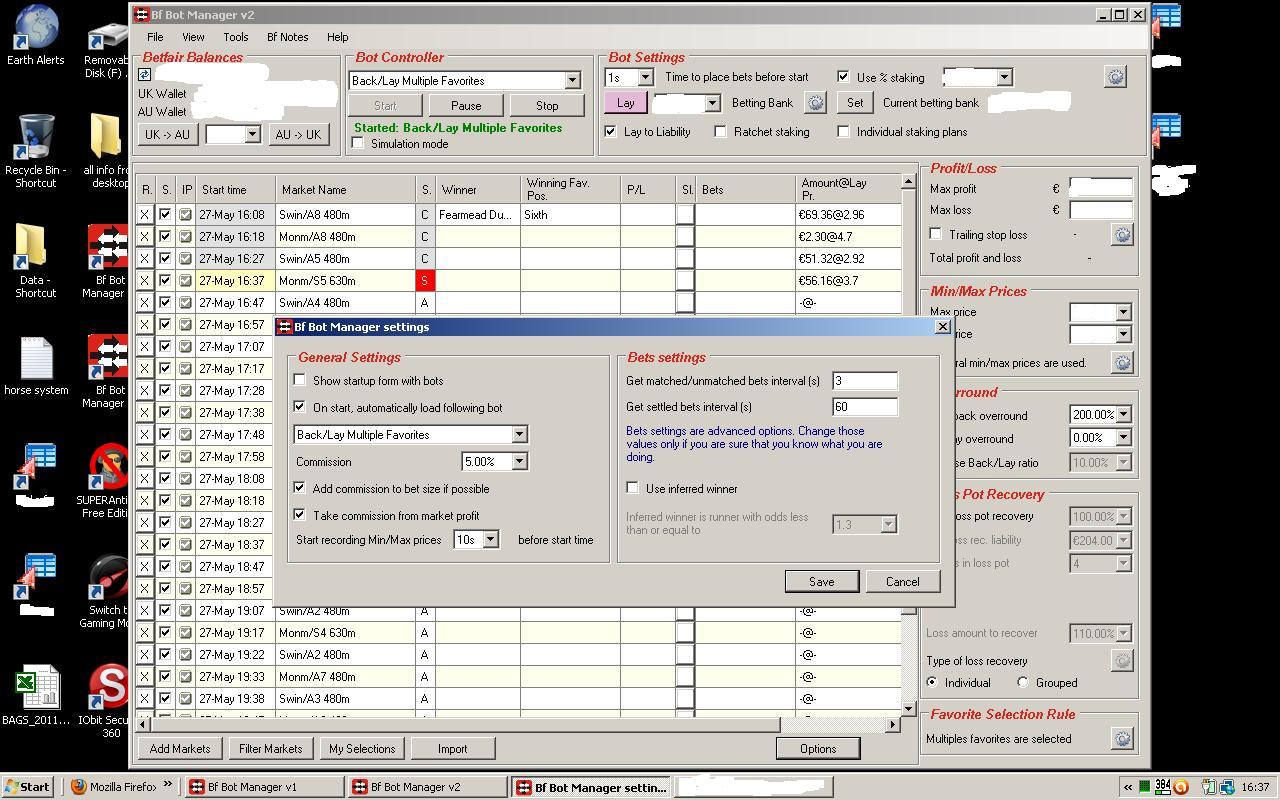Click Save button in settings dialog
This screenshot has height=800, width=1280.
821,581
